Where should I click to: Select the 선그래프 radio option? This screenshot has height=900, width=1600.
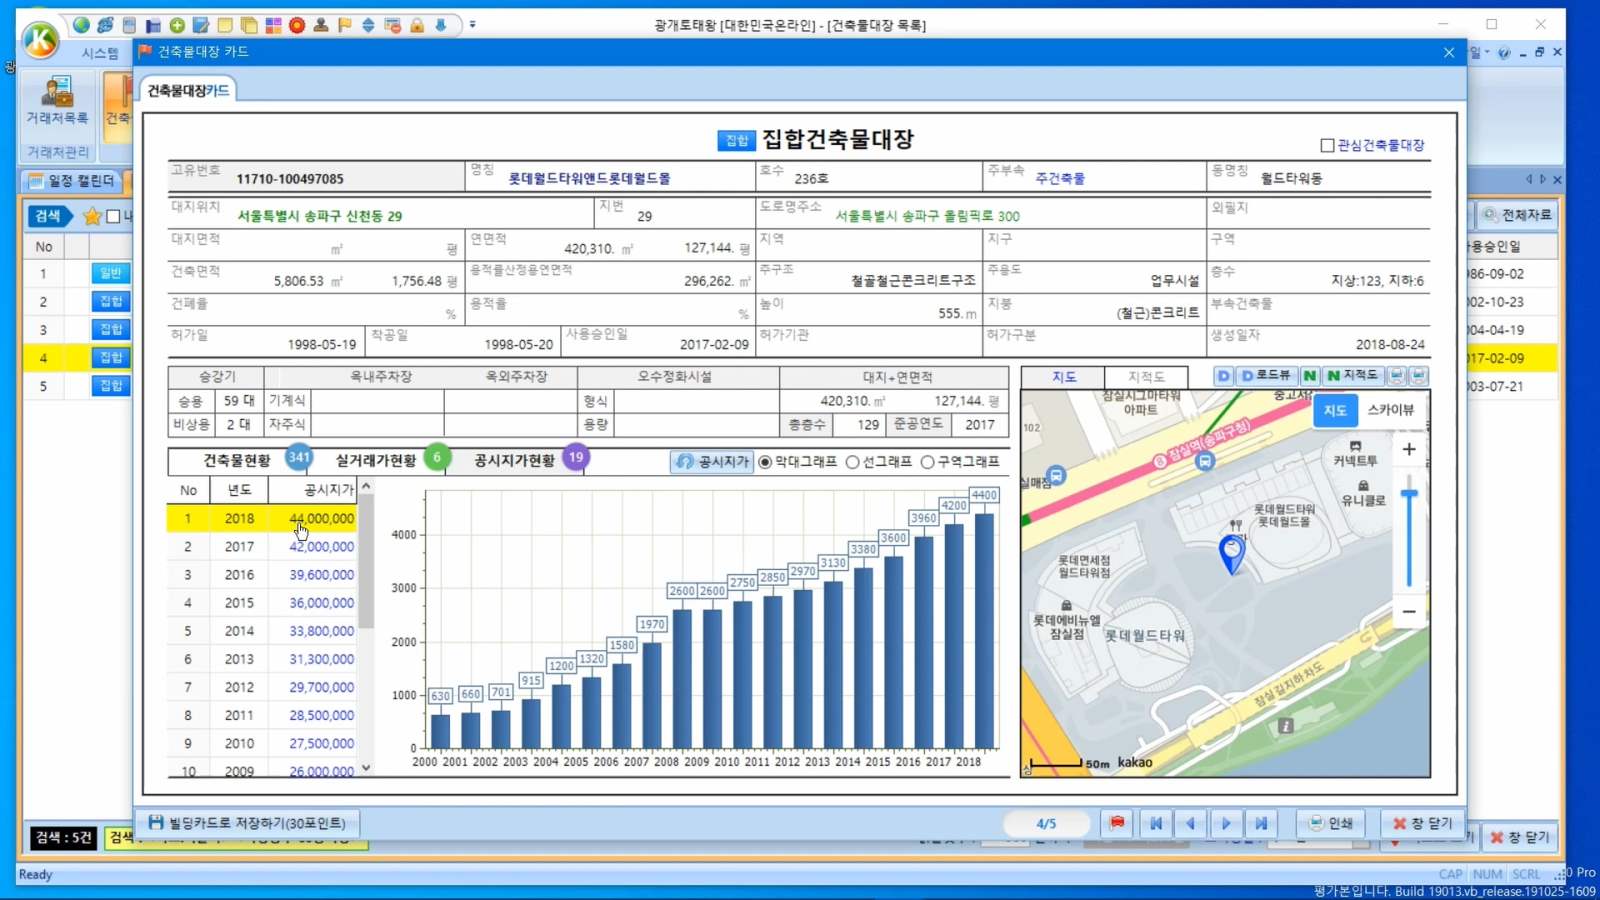pyautogui.click(x=853, y=462)
